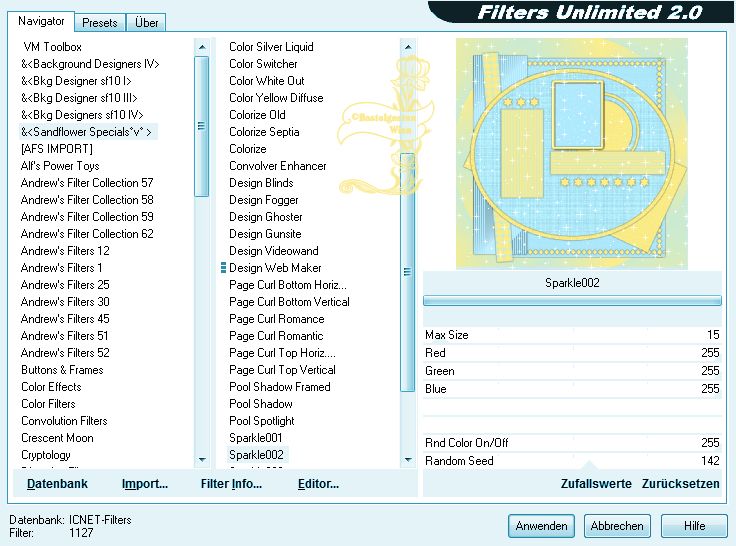Screen dimensions: 736x546
Task: Click the Abbrechen button
Action: pyautogui.click(x=617, y=526)
